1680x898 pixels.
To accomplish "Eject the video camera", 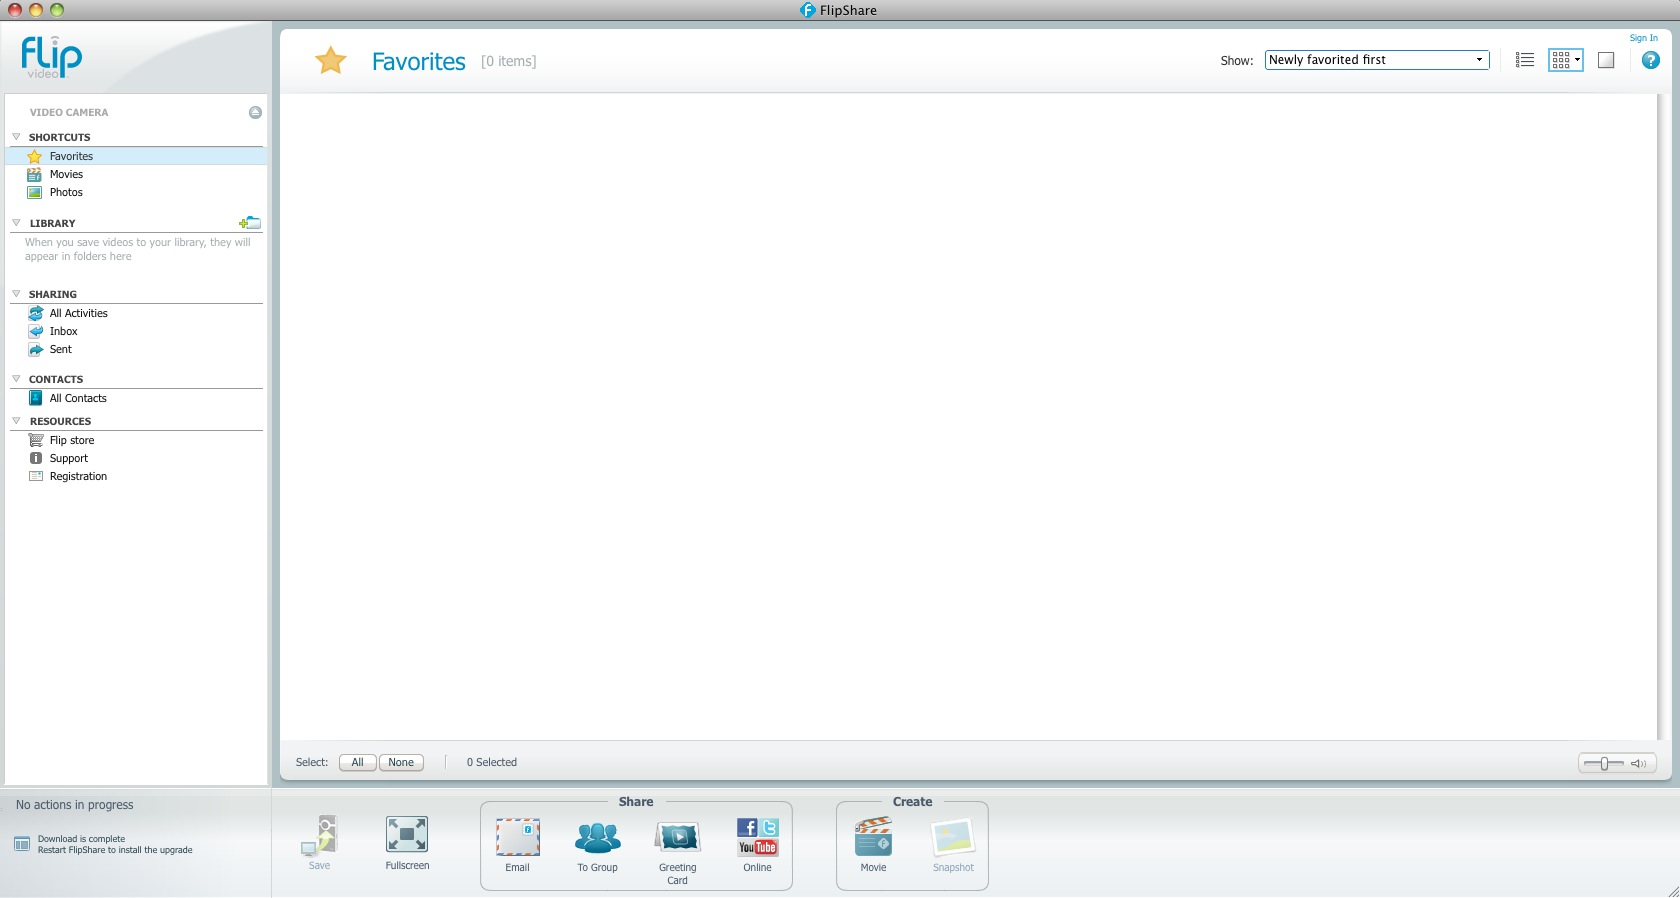I will click(x=255, y=112).
